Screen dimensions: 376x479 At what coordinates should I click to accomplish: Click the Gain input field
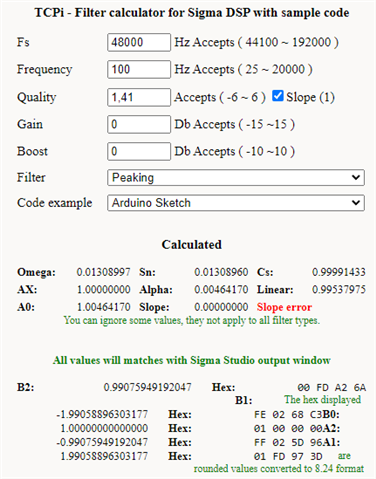(x=139, y=124)
